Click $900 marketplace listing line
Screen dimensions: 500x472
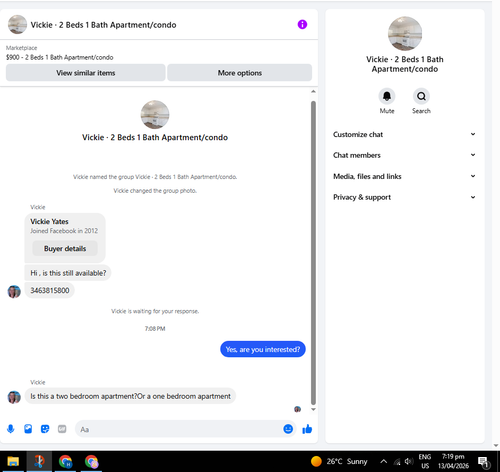coord(59,57)
